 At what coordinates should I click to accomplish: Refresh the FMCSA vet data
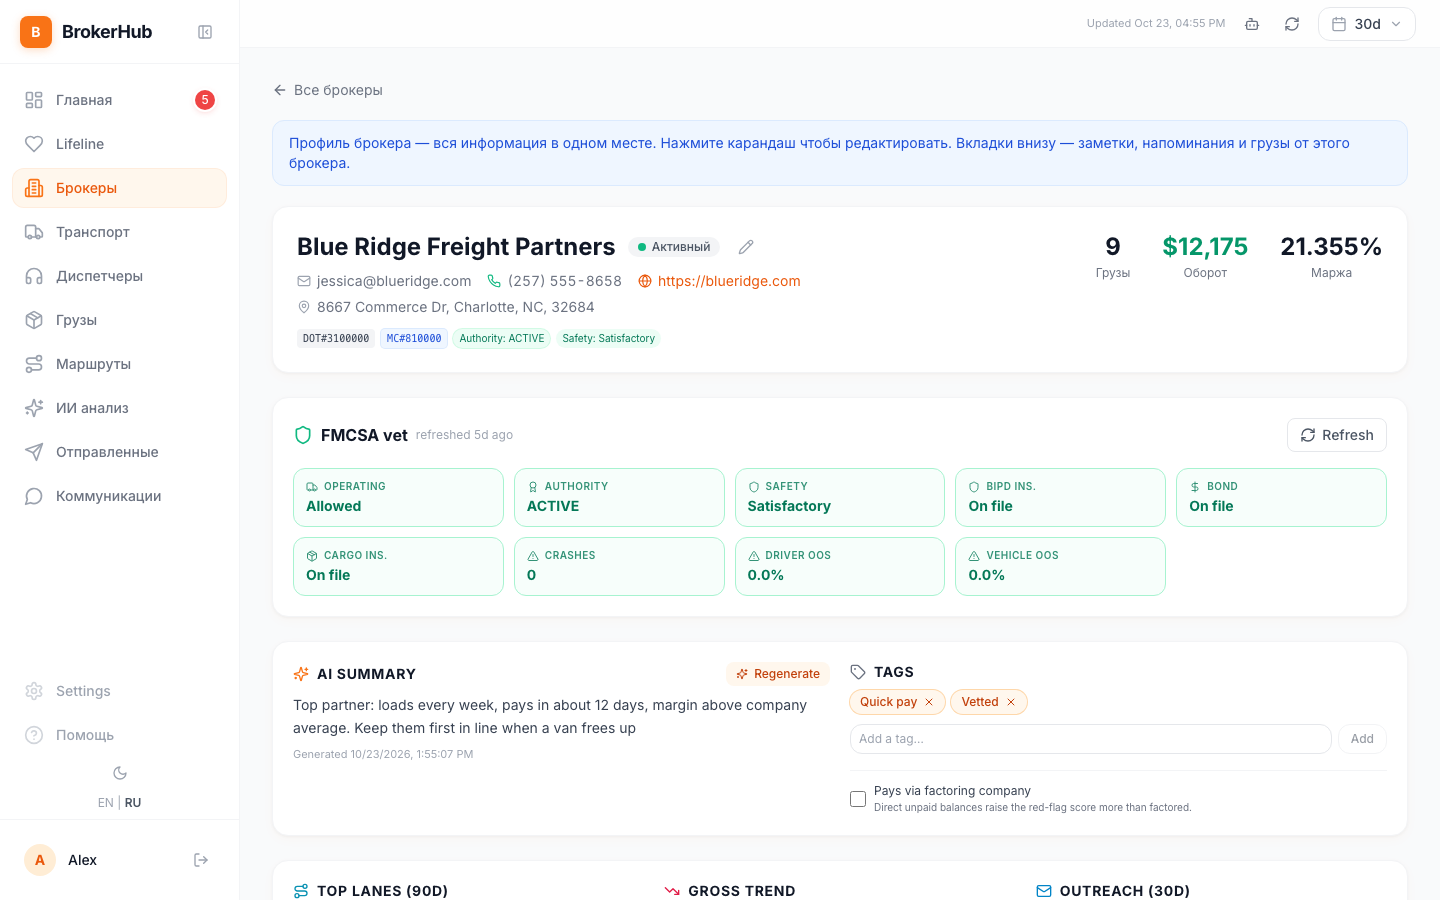tap(1336, 435)
